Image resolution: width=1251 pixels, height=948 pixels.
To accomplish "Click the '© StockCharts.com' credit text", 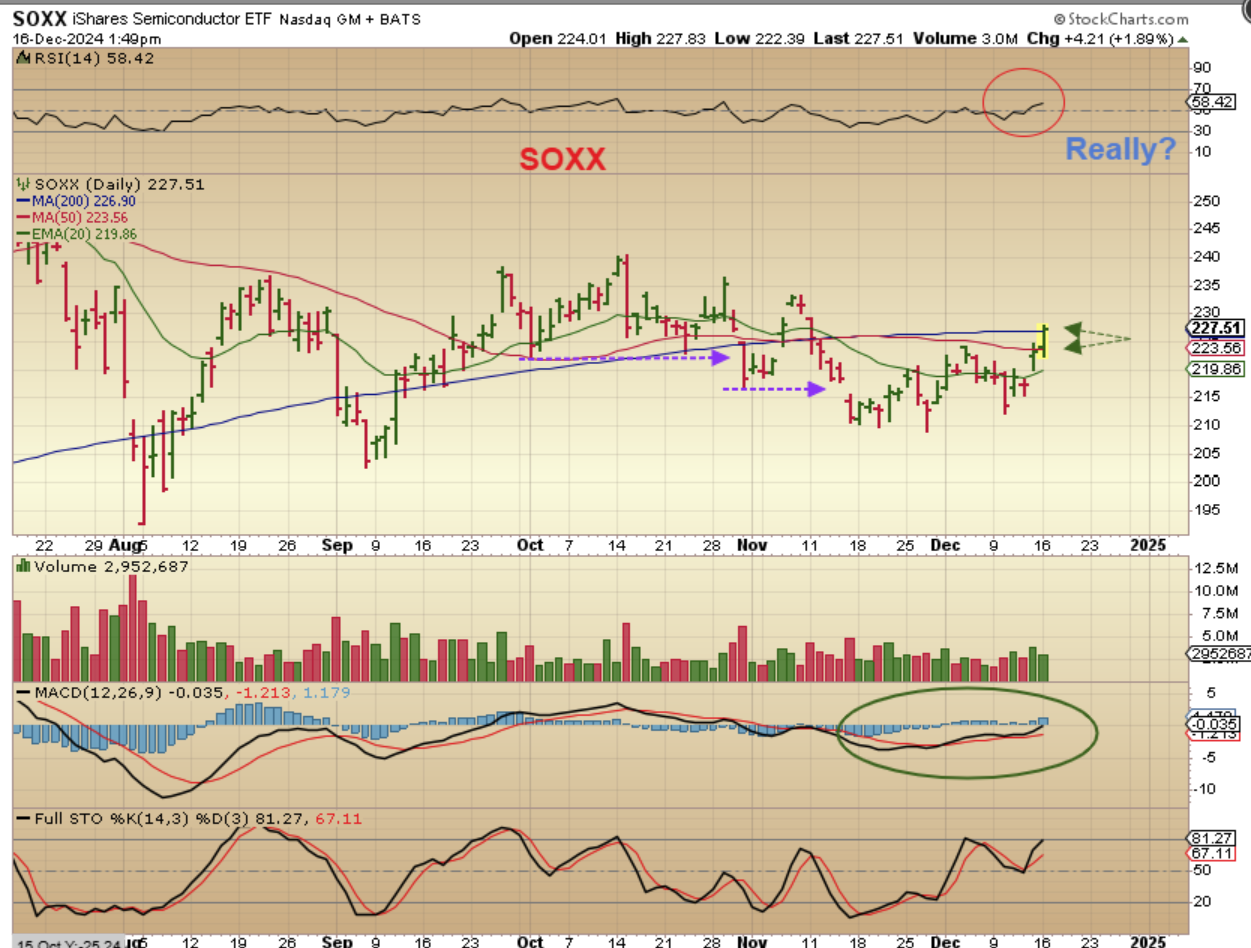I will click(x=1120, y=19).
